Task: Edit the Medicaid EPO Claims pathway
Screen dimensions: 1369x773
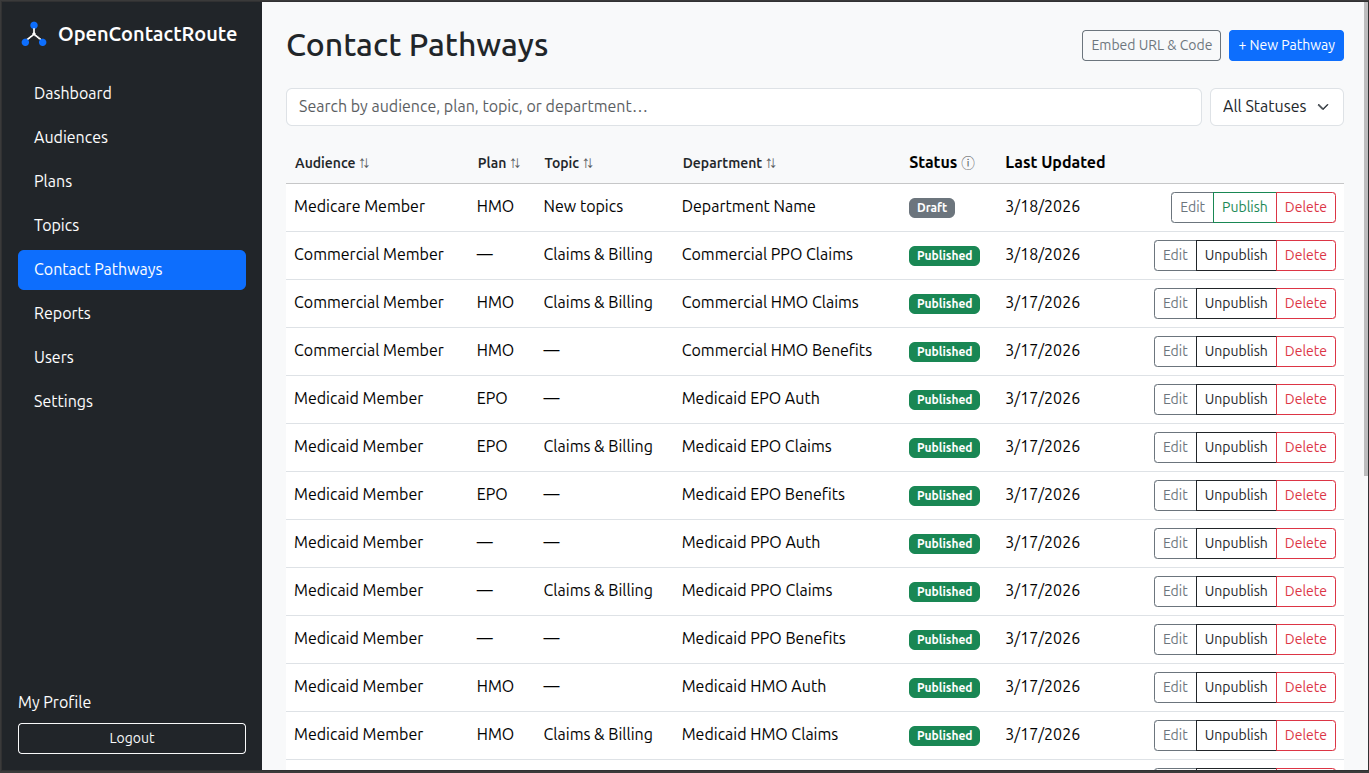Action: [1174, 447]
